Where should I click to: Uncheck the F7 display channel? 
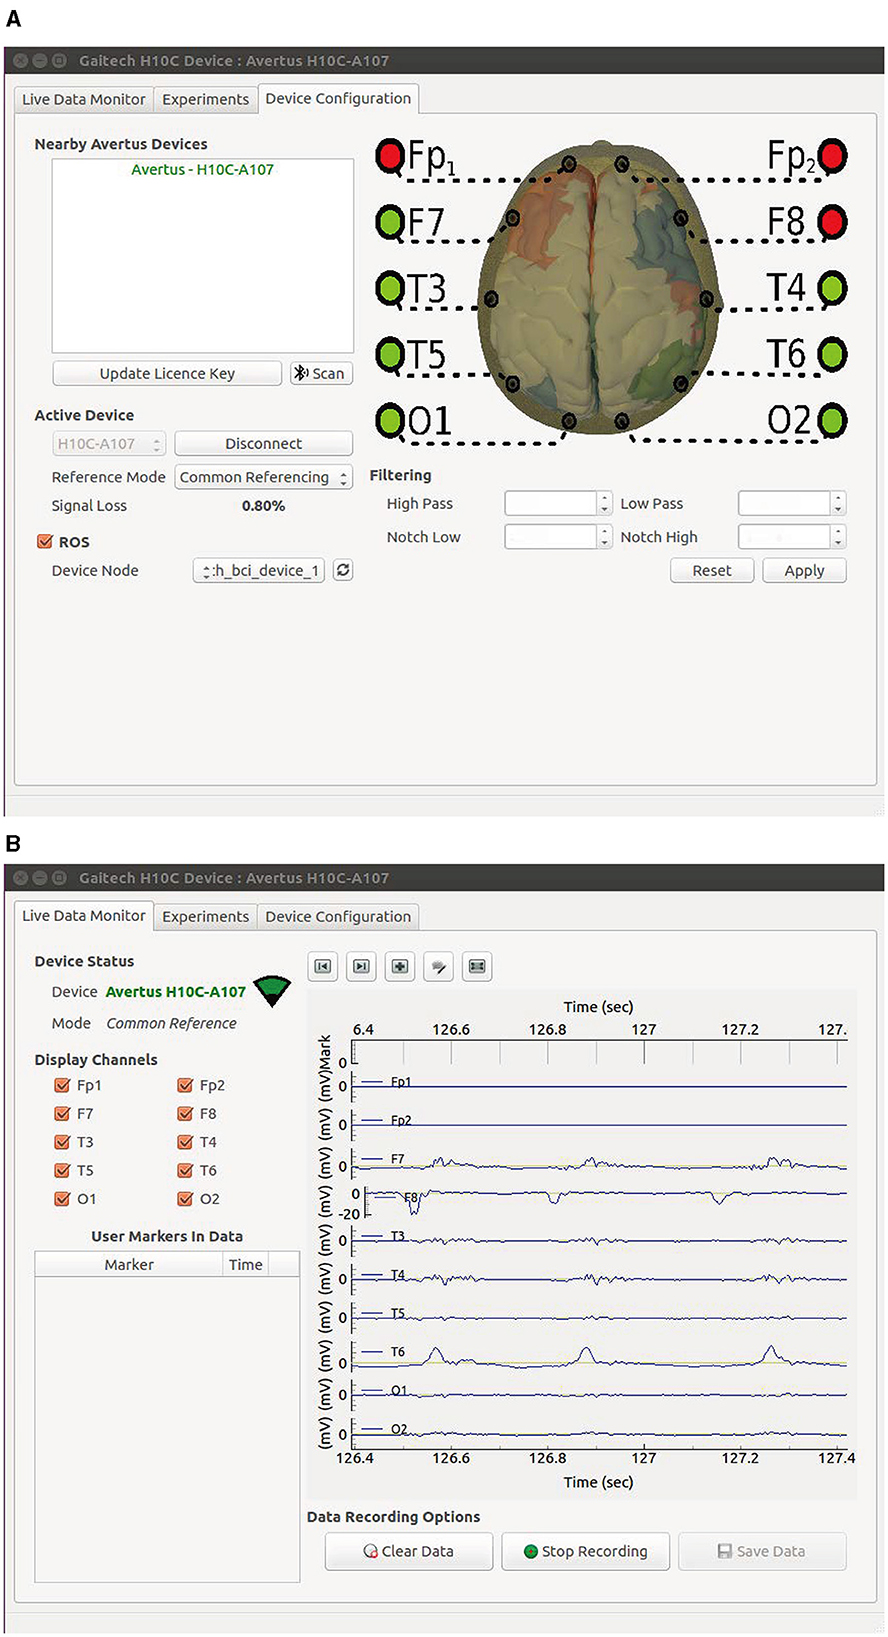[x=62, y=1113]
